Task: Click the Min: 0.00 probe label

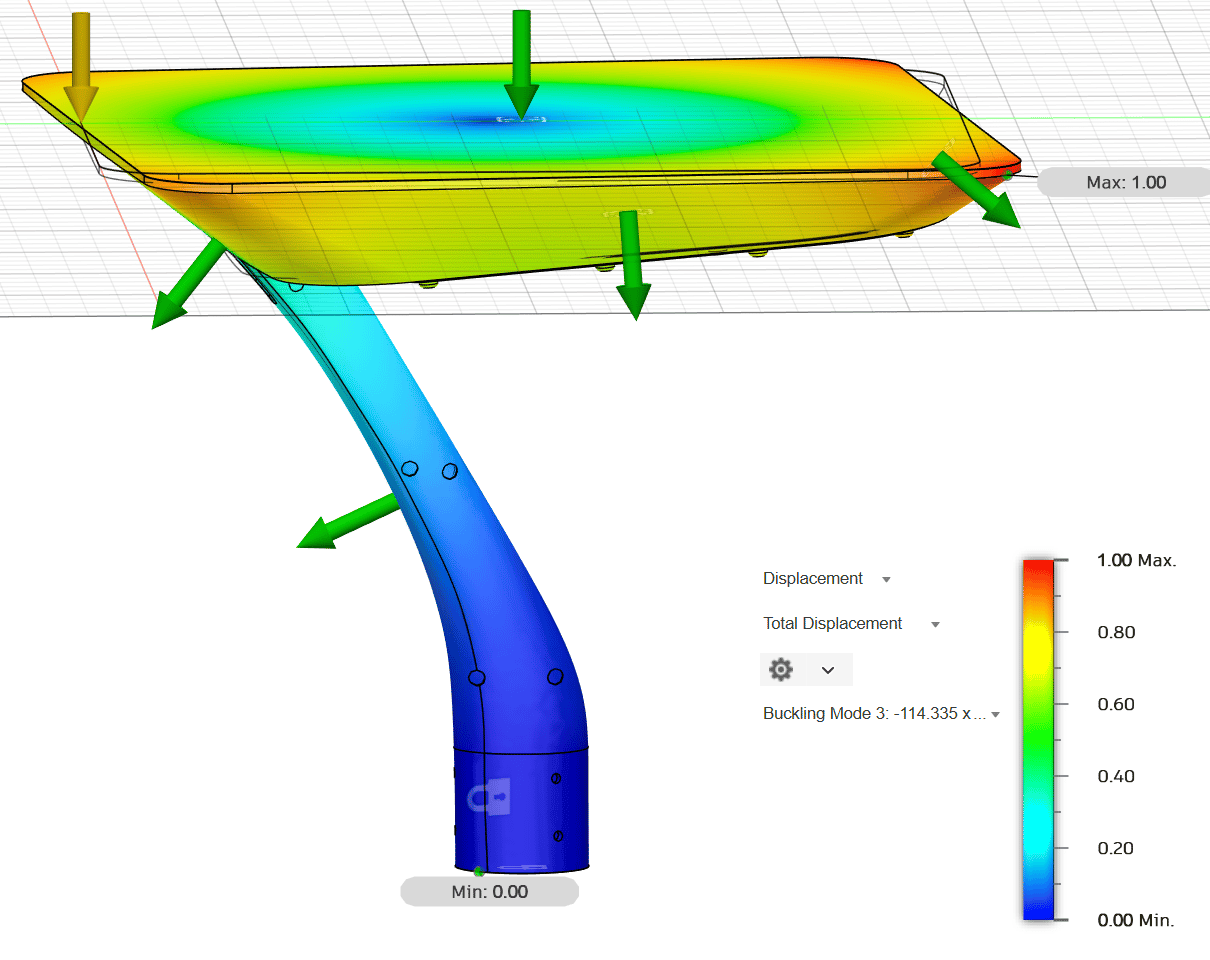Action: pyautogui.click(x=490, y=892)
